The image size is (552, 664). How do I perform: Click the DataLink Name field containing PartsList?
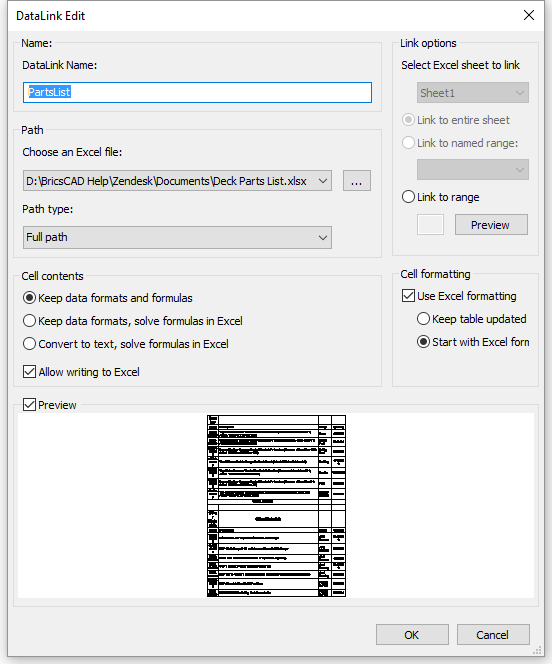197,92
